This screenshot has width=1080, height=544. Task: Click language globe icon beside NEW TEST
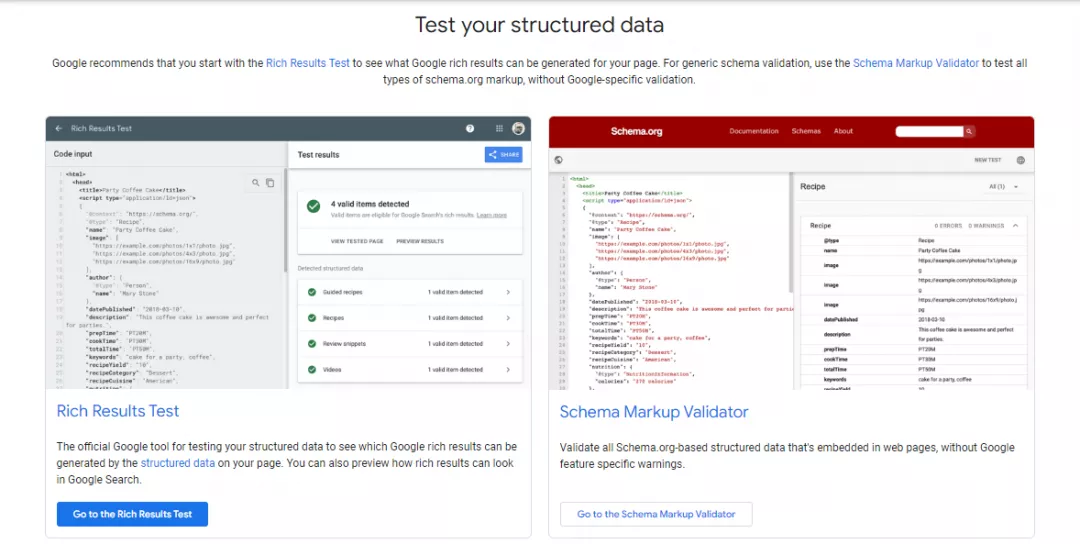[x=1021, y=160]
